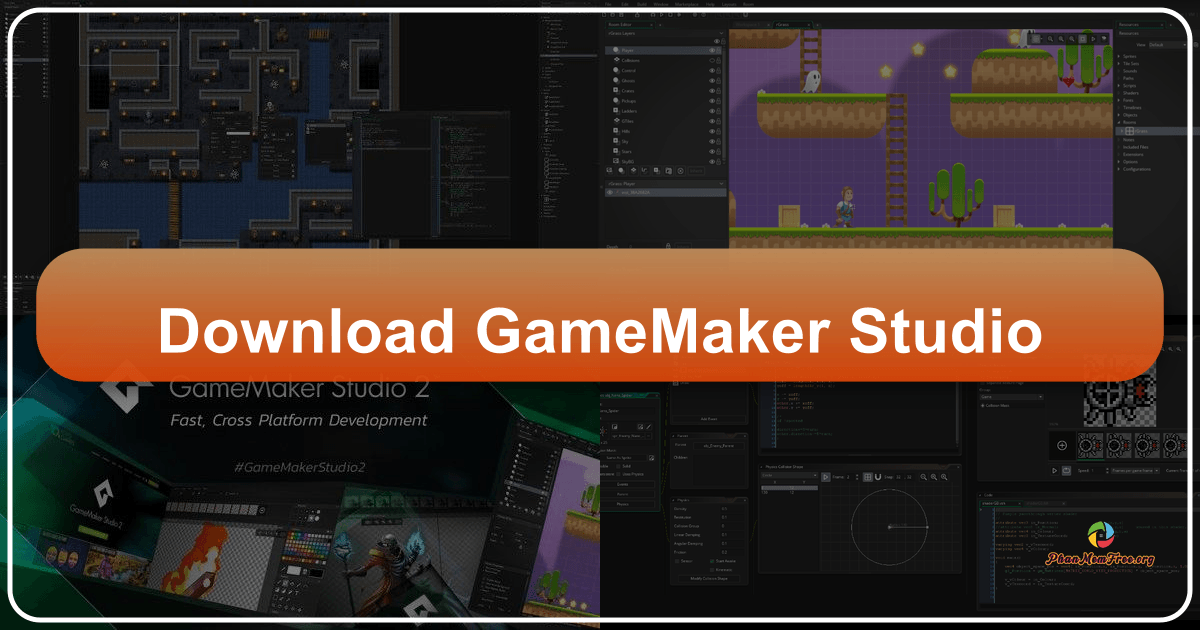The image size is (1200, 630).
Task: Lock the Player layer
Action: 719,50
